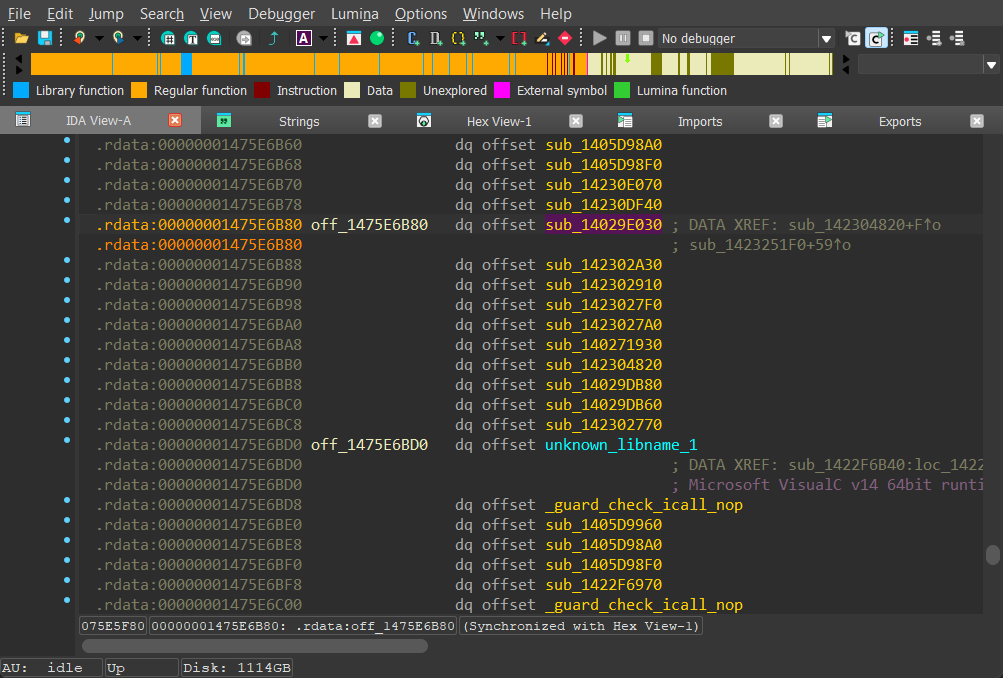This screenshot has height=678, width=1003.
Task: Jump to sub_14029E030 function
Action: tap(603, 224)
